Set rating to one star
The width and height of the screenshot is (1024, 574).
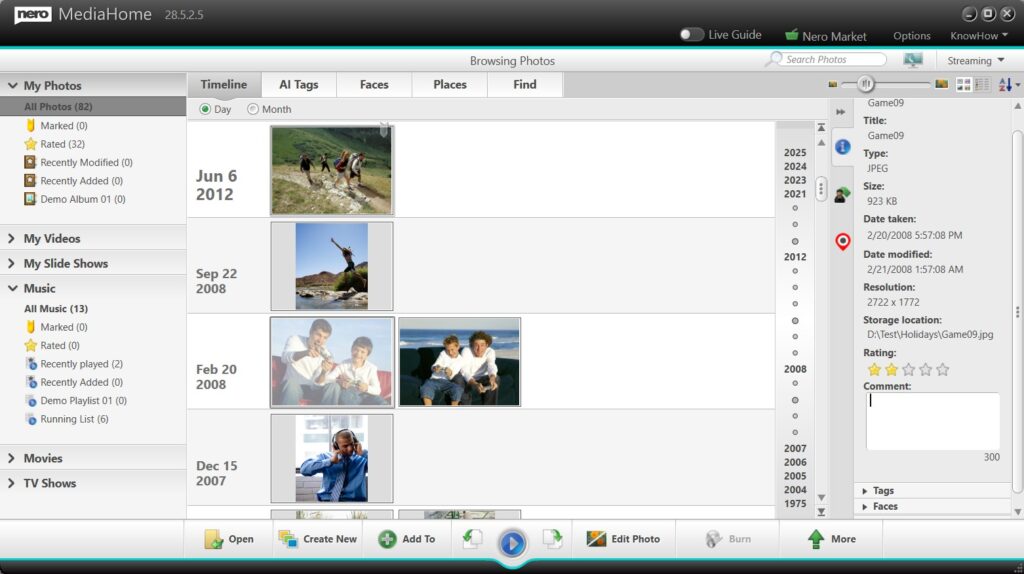tap(874, 370)
